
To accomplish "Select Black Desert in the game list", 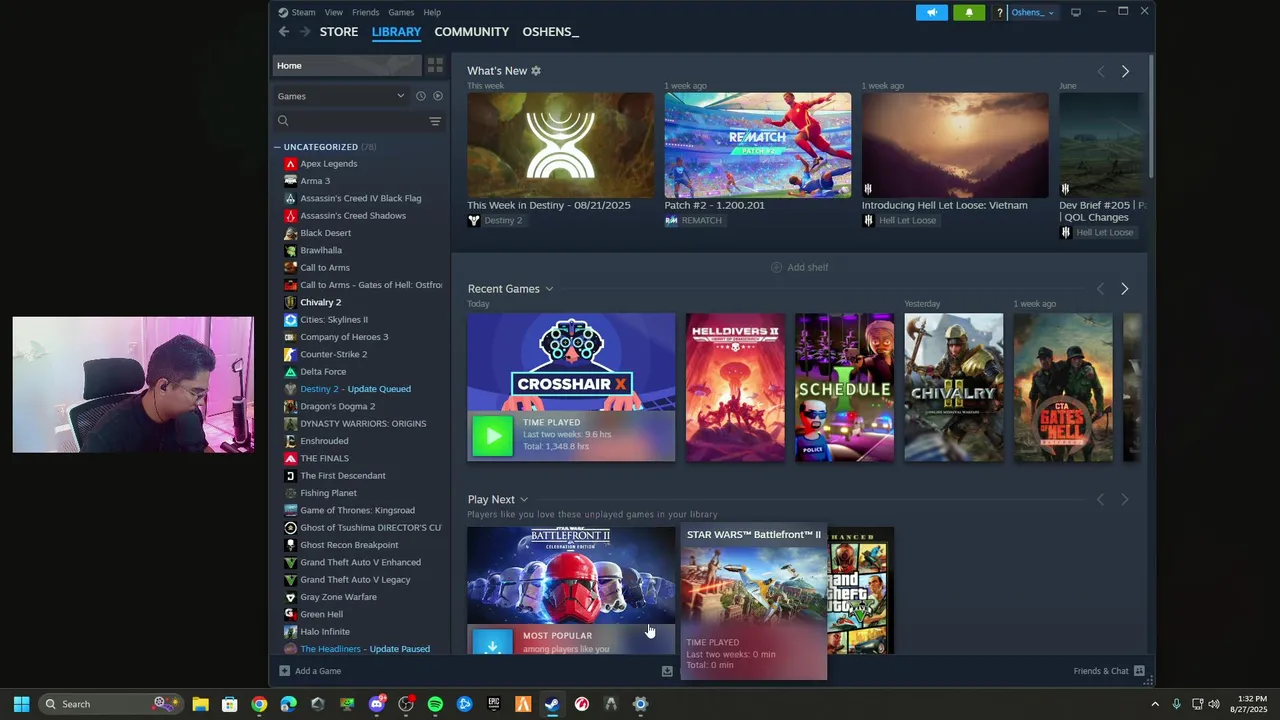I will coord(326,233).
